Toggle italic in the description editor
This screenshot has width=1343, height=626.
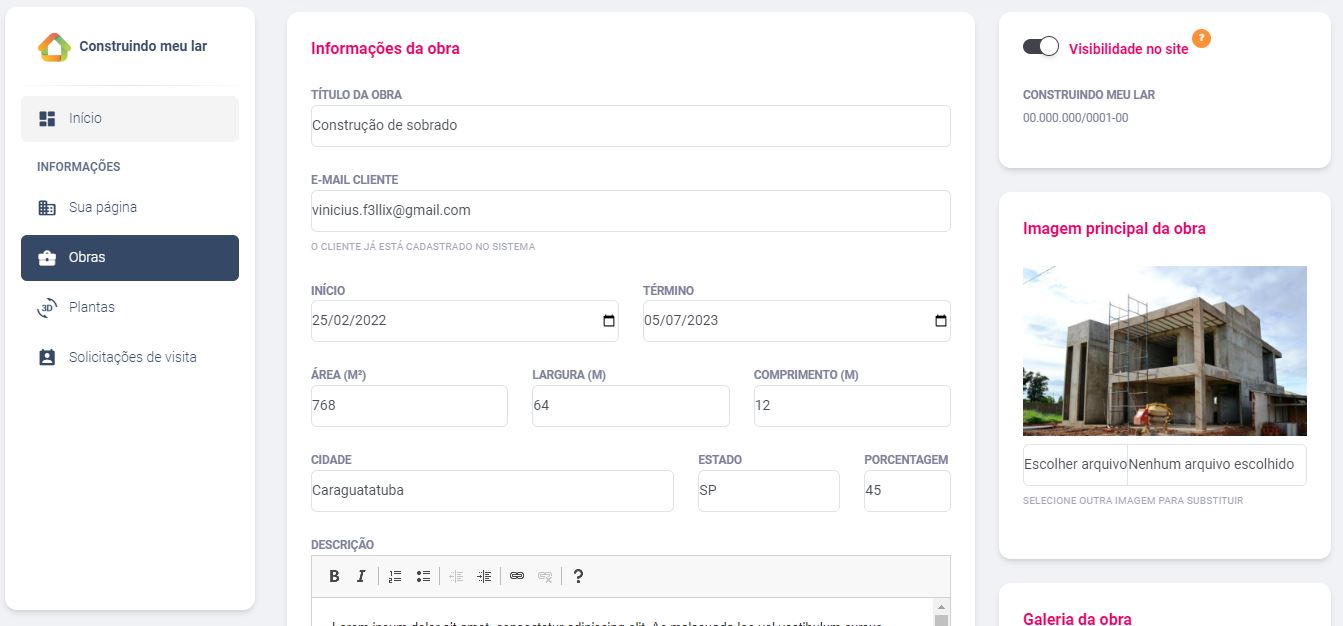(x=361, y=576)
